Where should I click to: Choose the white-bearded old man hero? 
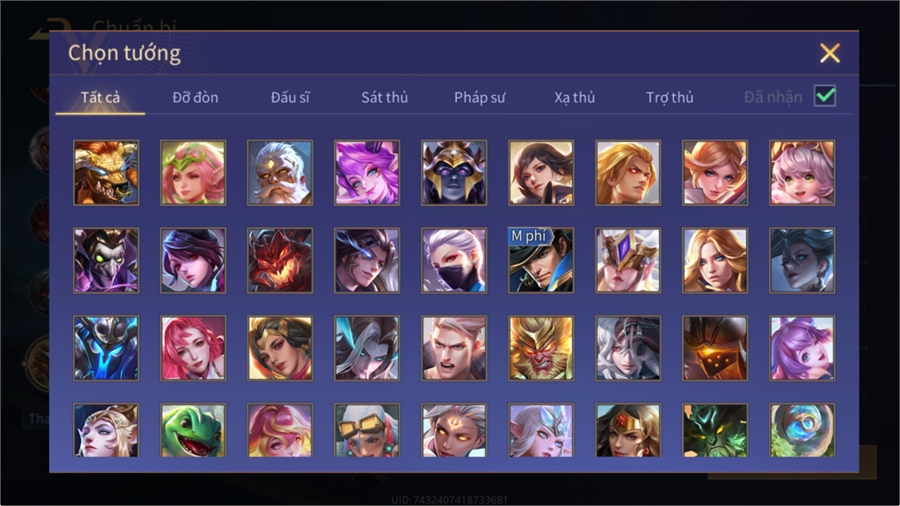tap(280, 173)
